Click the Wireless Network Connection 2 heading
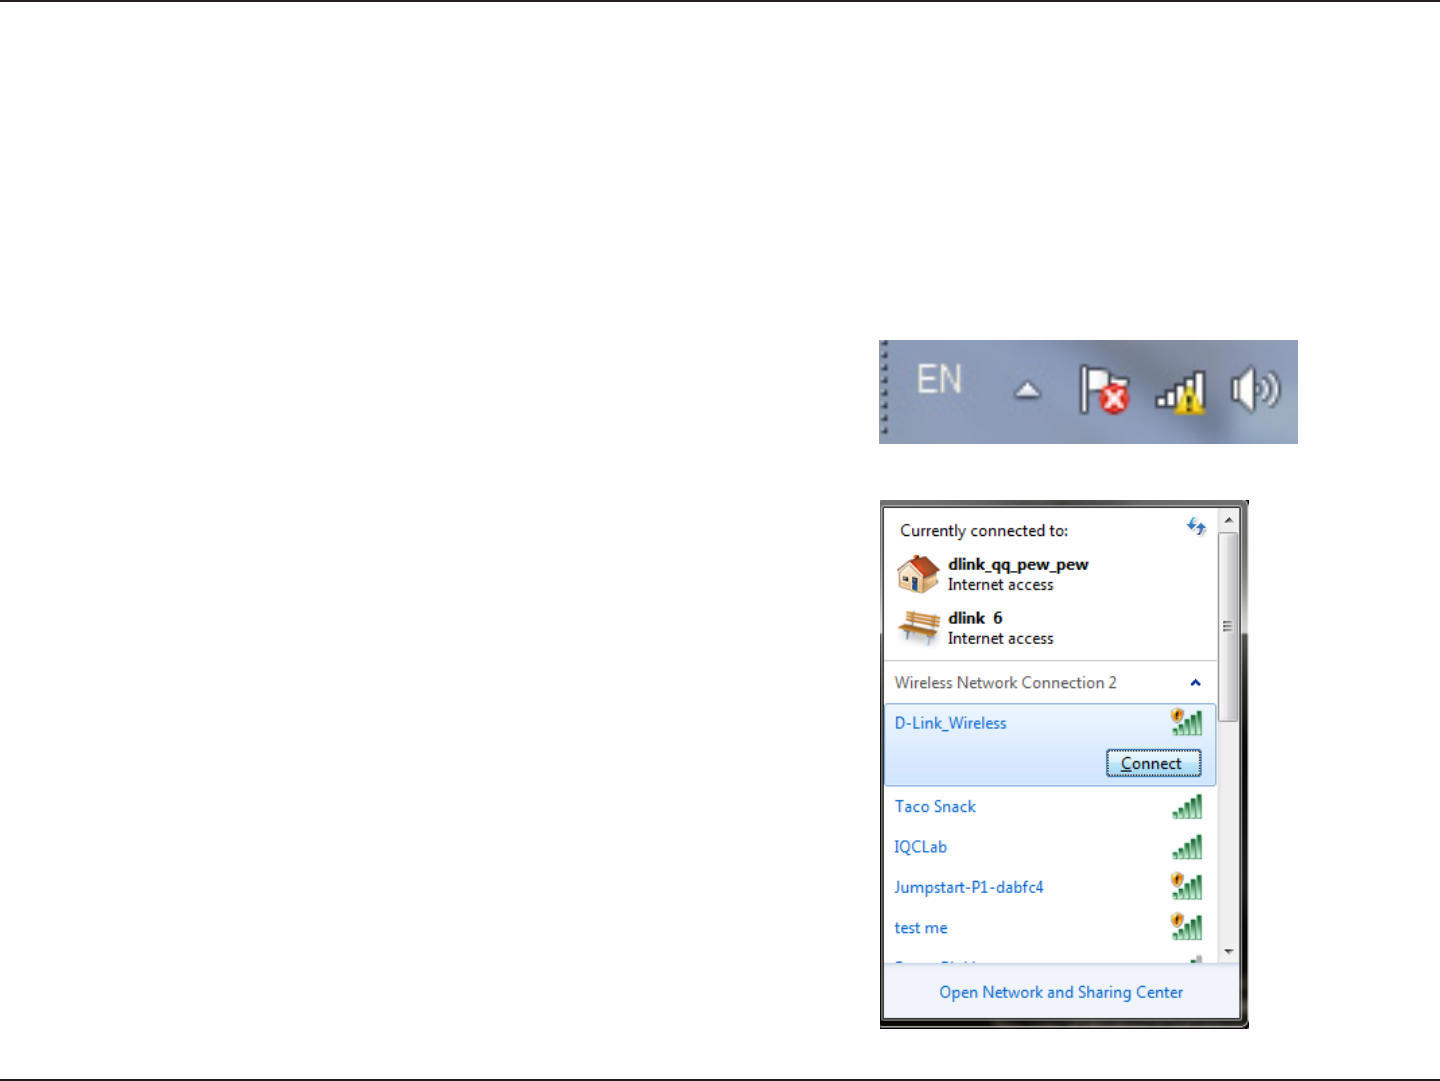Viewport: 1440px width, 1081px height. click(1006, 683)
